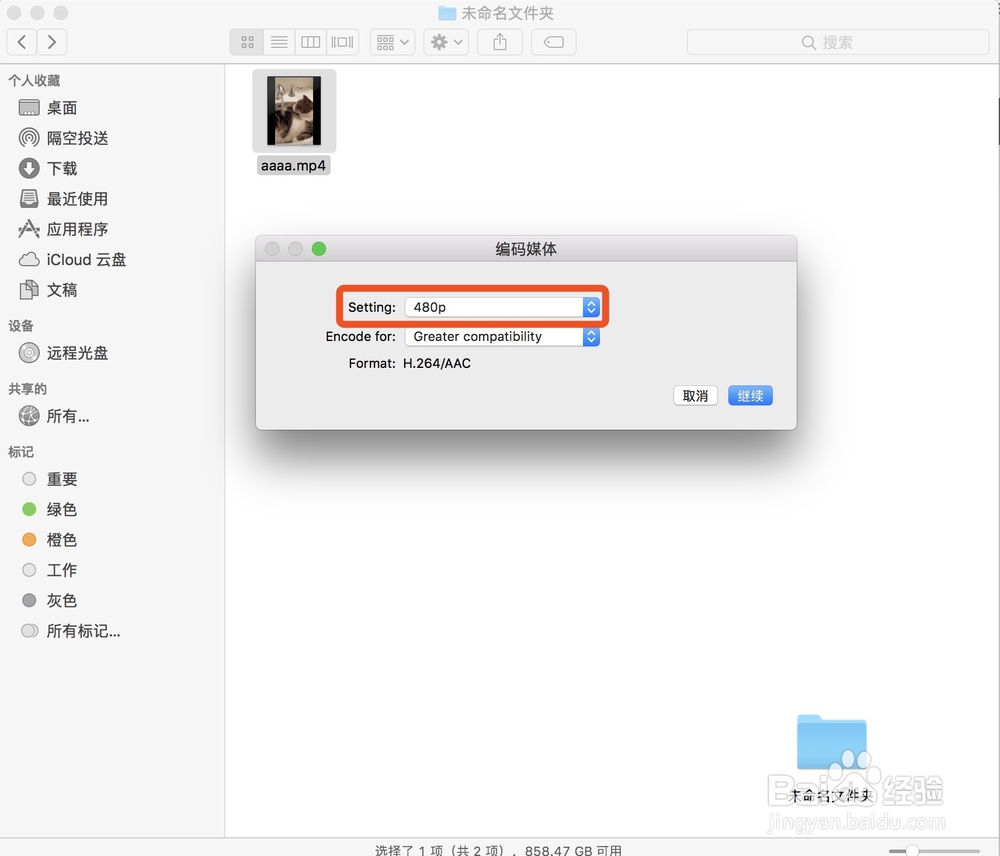This screenshot has width=1000, height=856.
Task: Select the aaaa.mp4 video thumbnail
Action: point(292,110)
